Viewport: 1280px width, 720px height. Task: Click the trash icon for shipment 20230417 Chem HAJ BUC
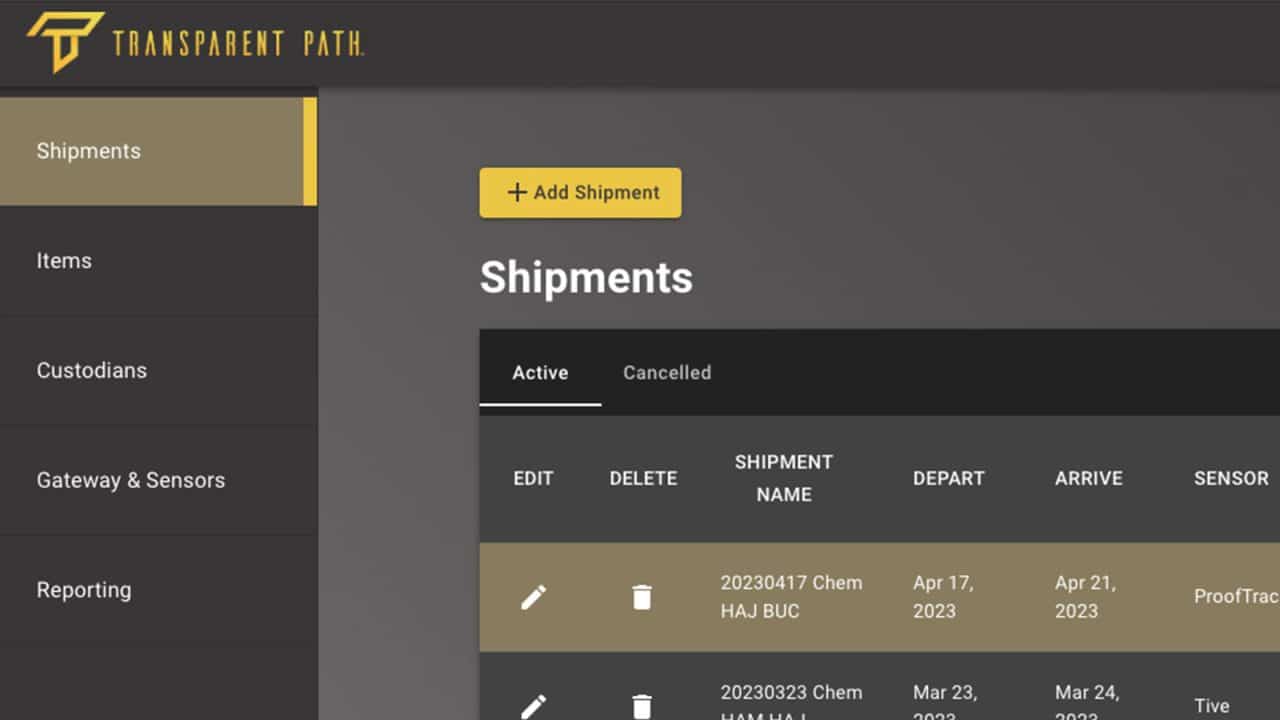pyautogui.click(x=642, y=596)
